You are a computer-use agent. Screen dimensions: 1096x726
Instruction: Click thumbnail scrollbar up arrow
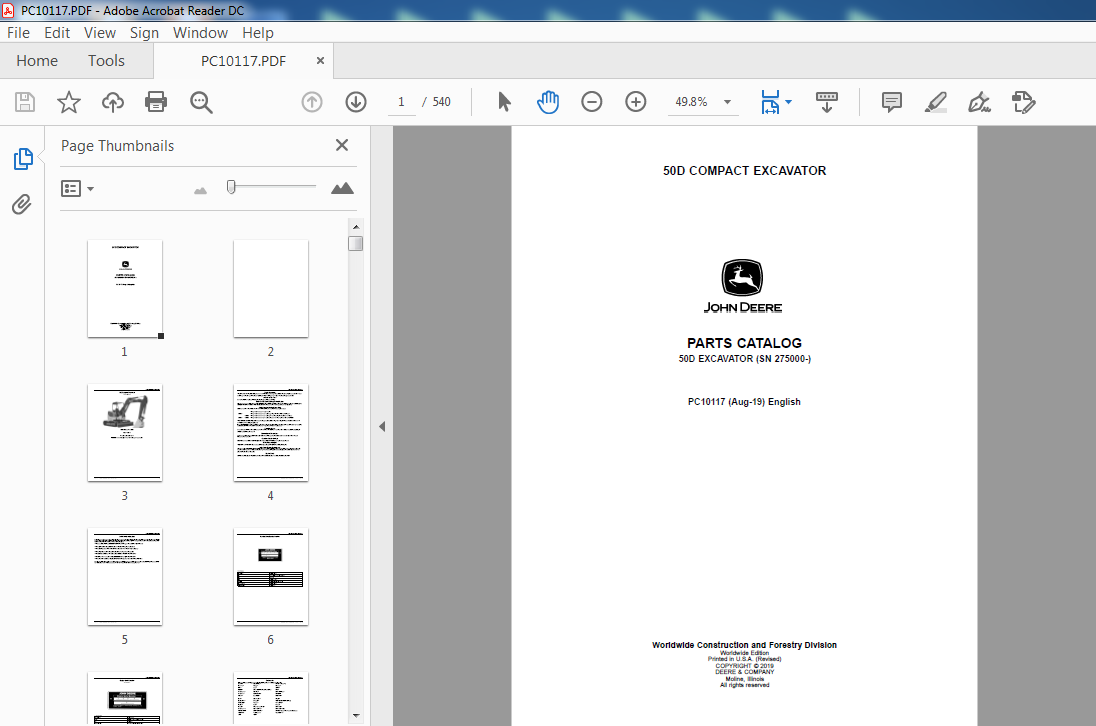(x=356, y=227)
